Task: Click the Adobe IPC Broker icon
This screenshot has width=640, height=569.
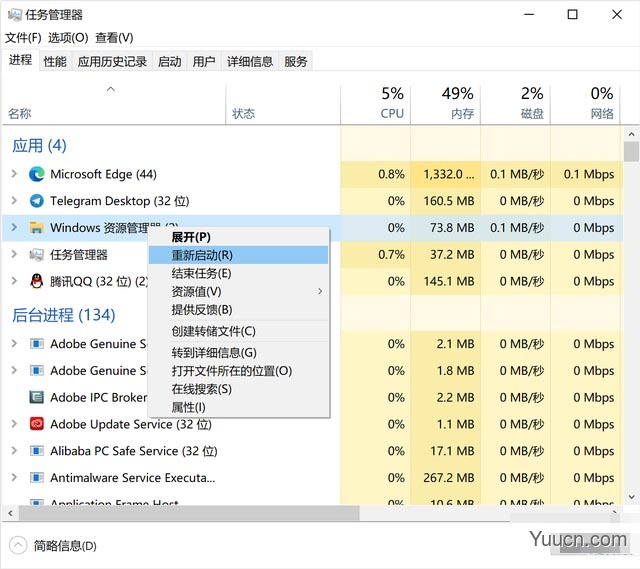Action: 36,397
